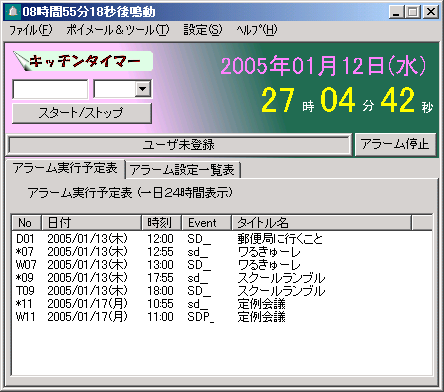Screen dimensions: 444x392
Task: Click 定例会議 title in the 10:55 row
Action: click(x=261, y=304)
